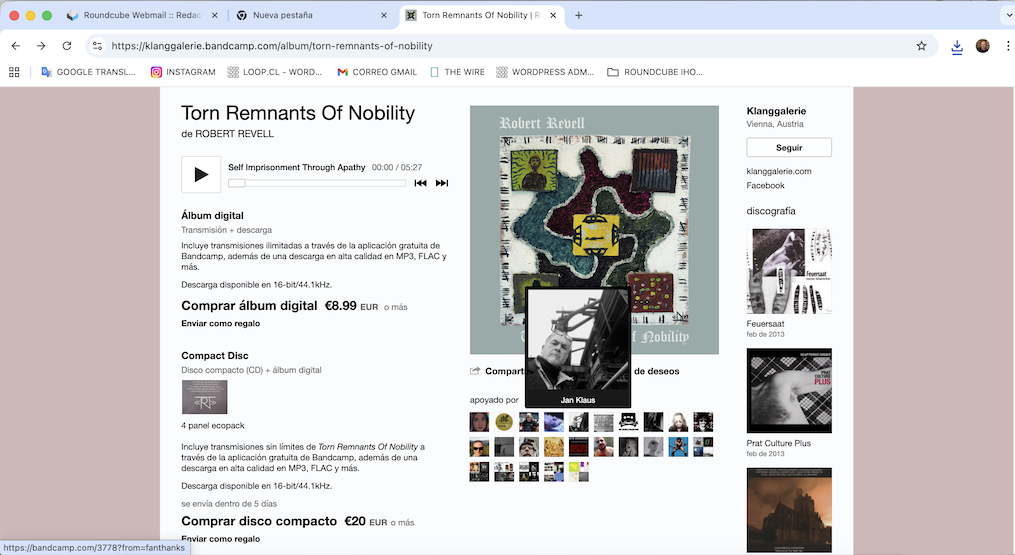The width and height of the screenshot is (1015, 555).
Task: Reload the current page
Action: coord(67,46)
